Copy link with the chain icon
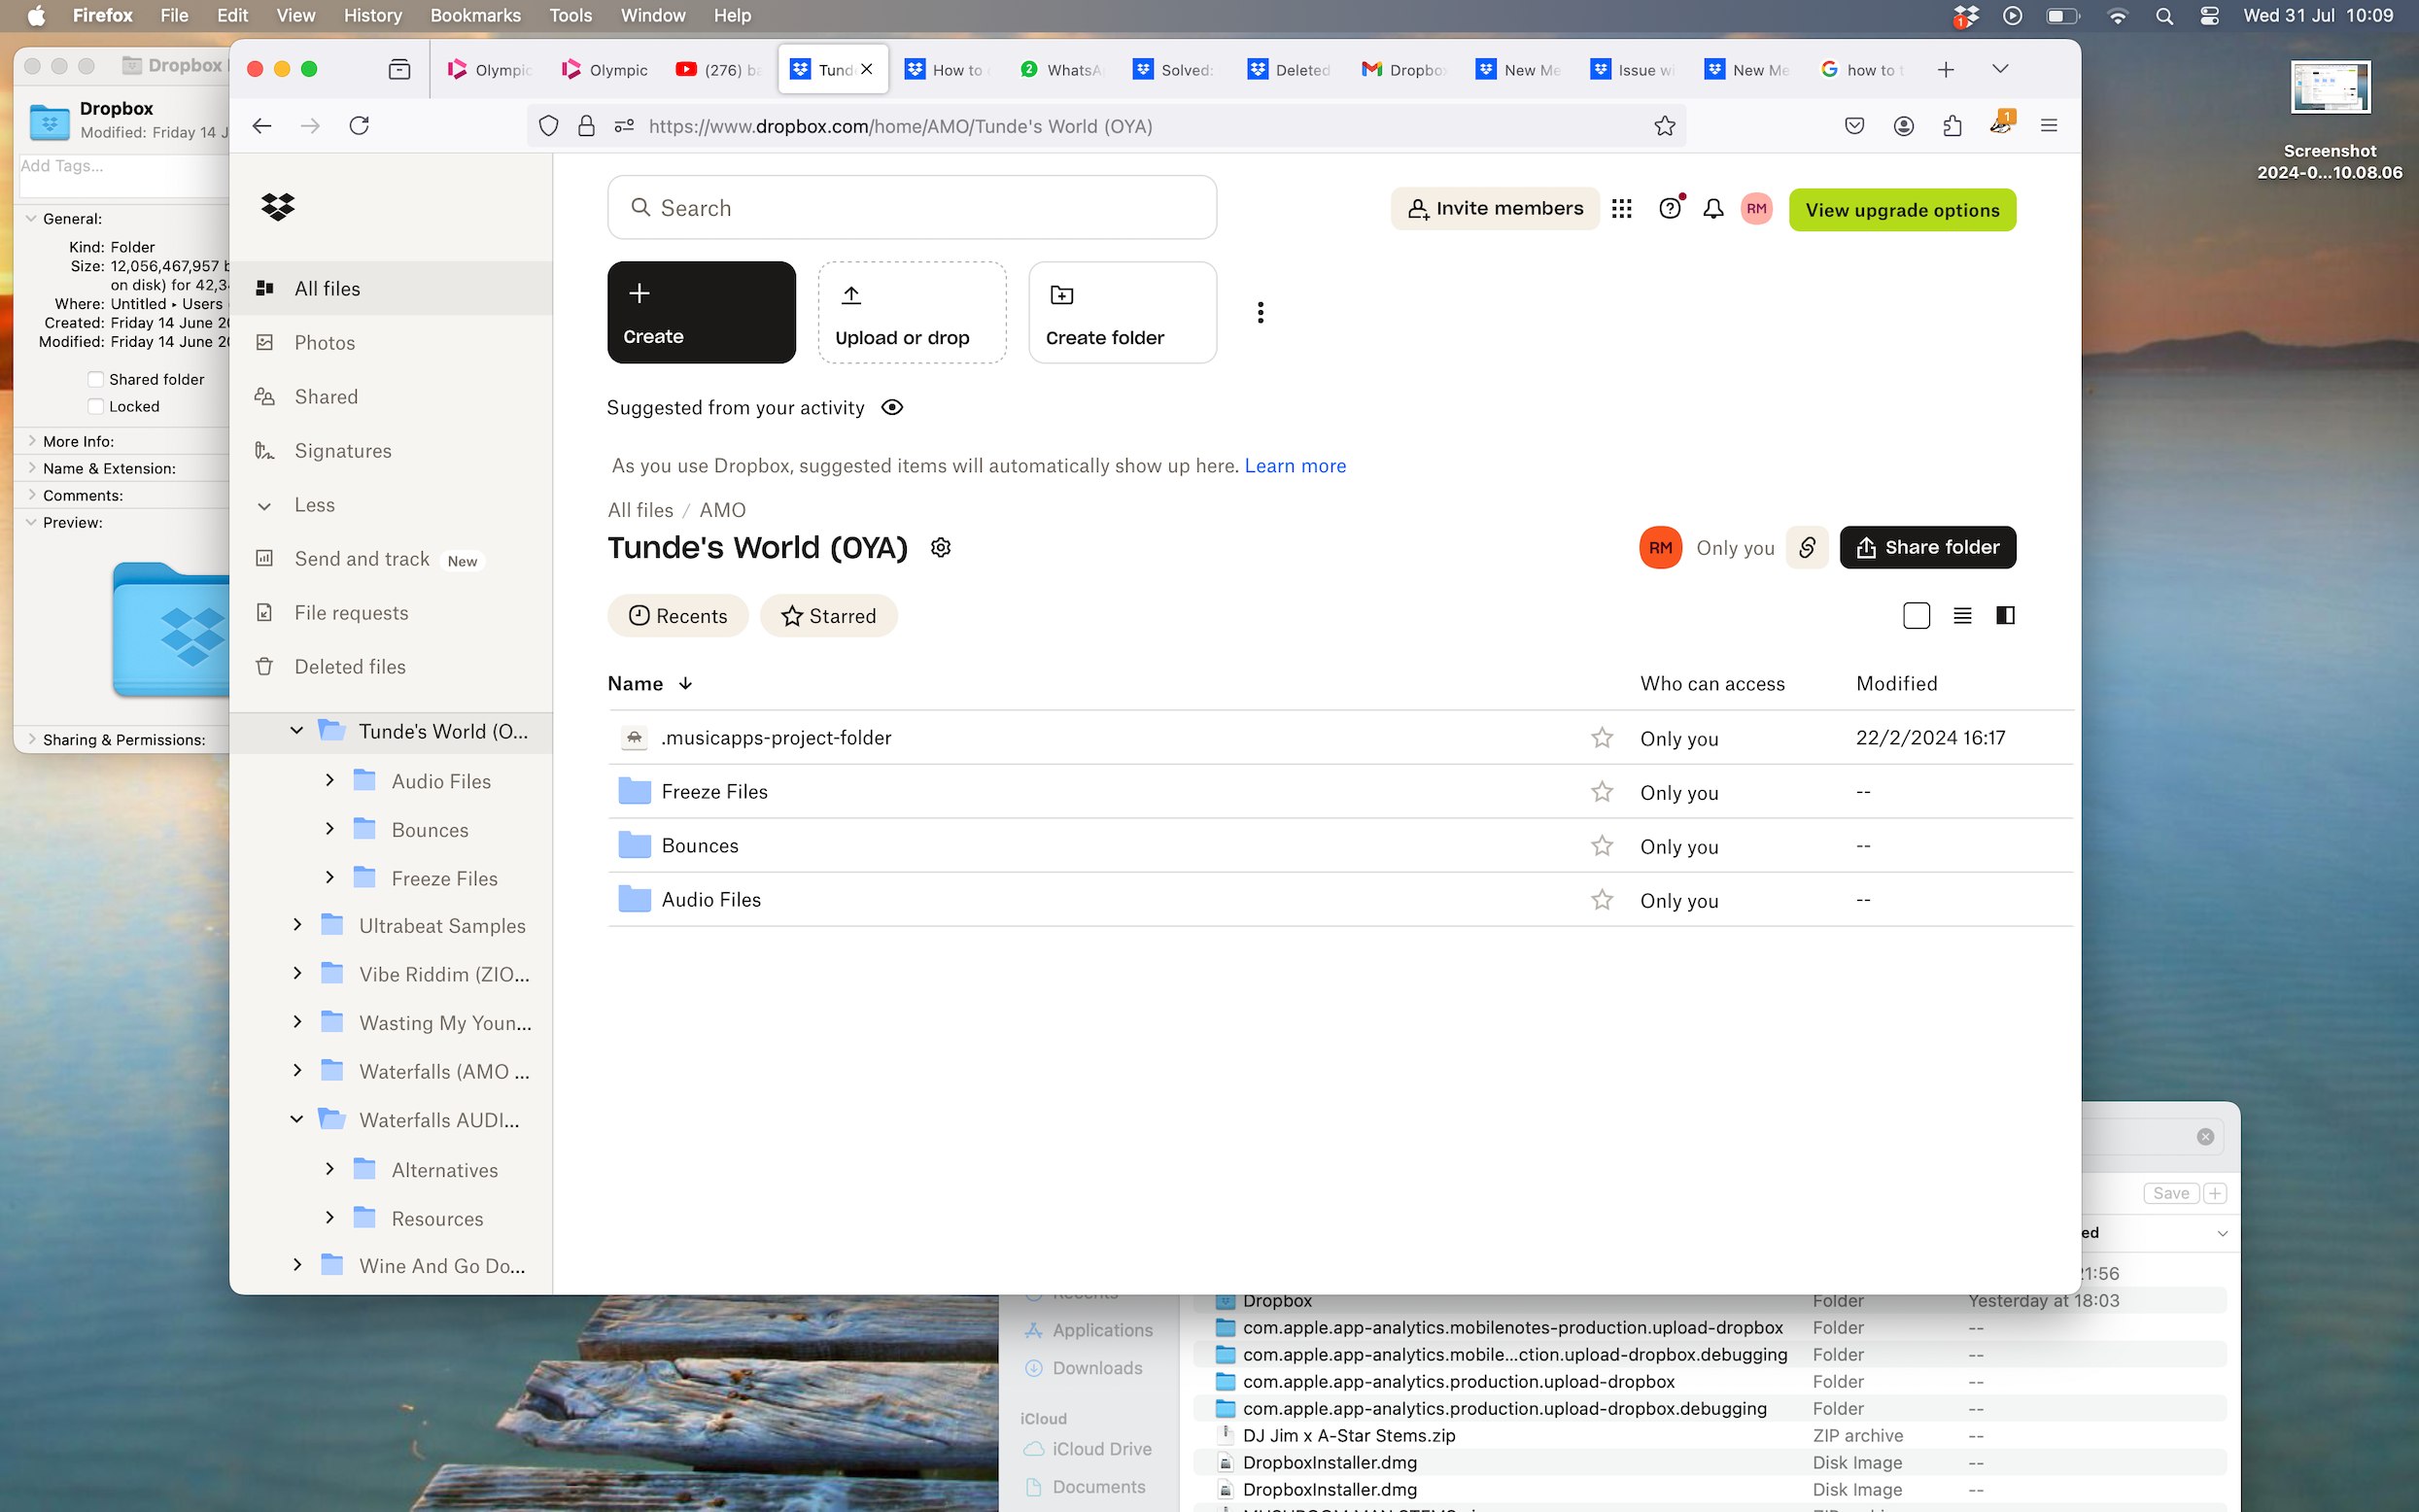The image size is (2419, 1512). pyautogui.click(x=1807, y=548)
